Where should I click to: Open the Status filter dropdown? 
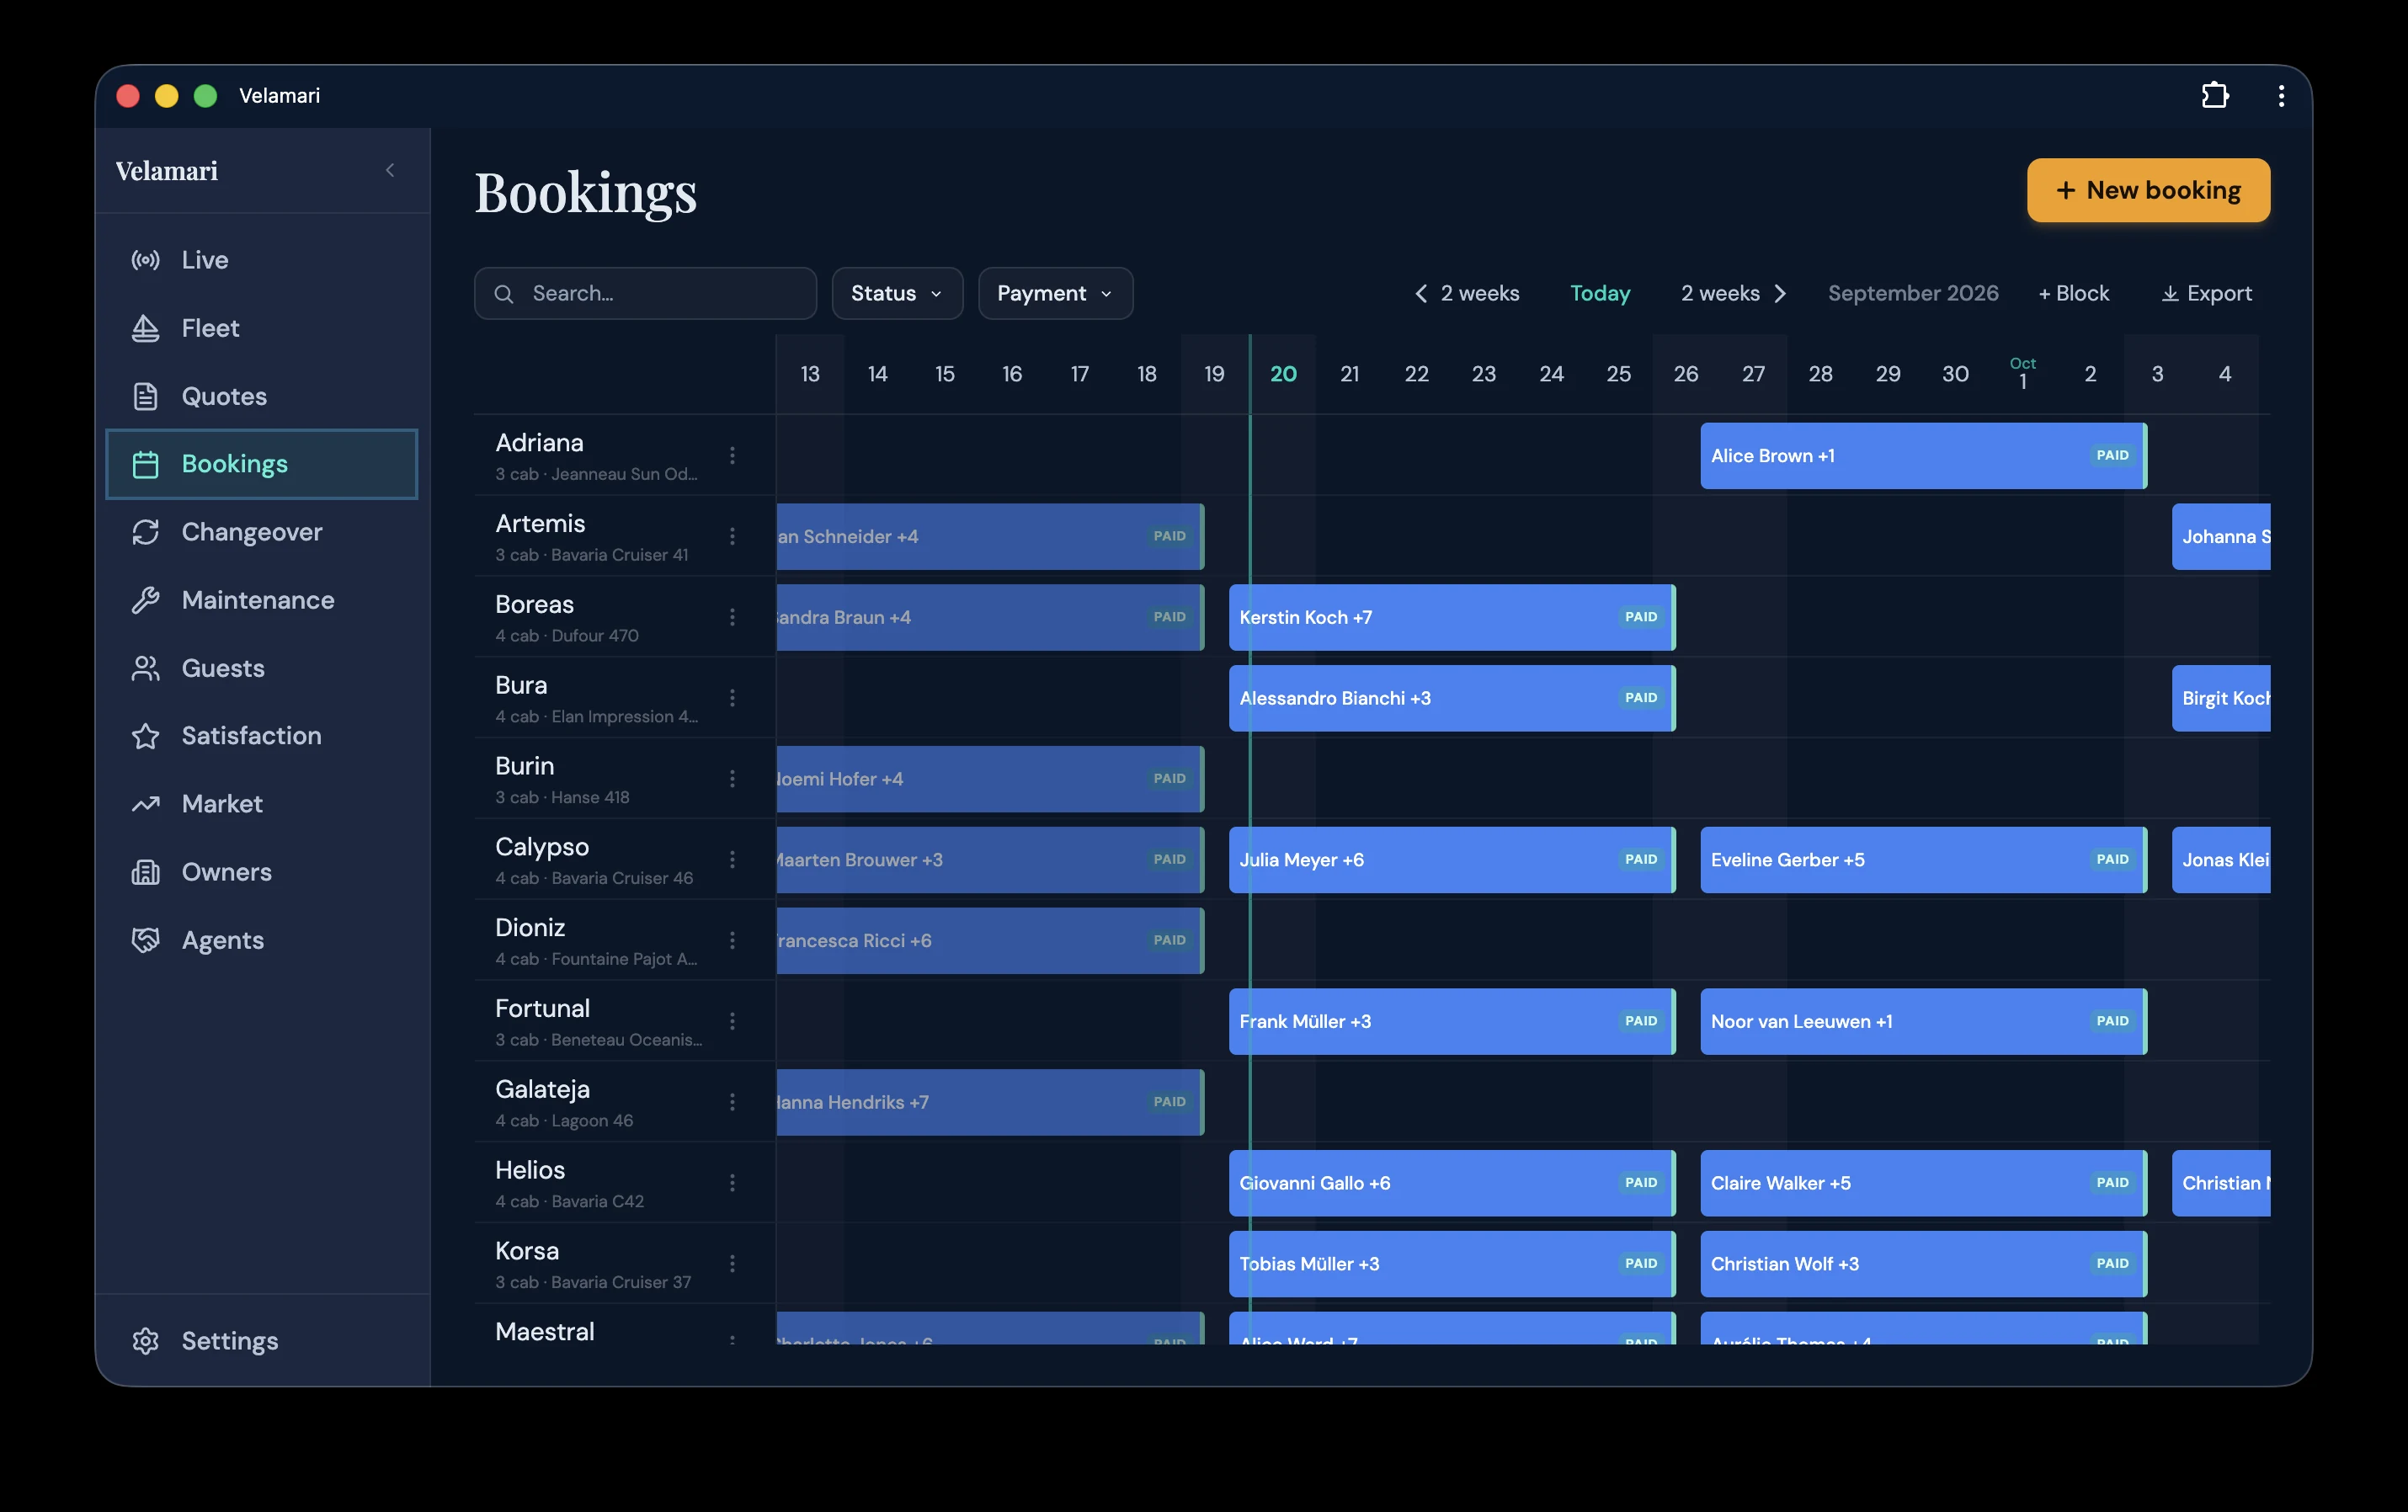pyautogui.click(x=897, y=293)
